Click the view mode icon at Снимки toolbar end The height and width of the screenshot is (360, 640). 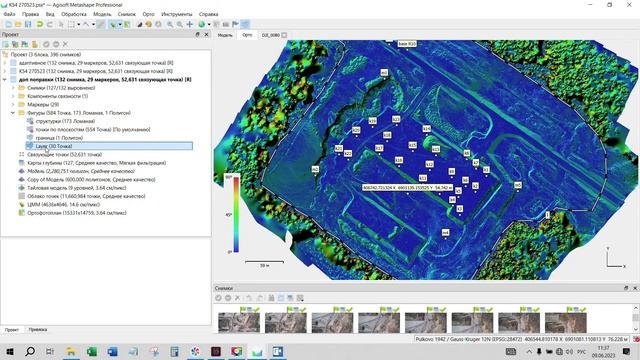300,298
